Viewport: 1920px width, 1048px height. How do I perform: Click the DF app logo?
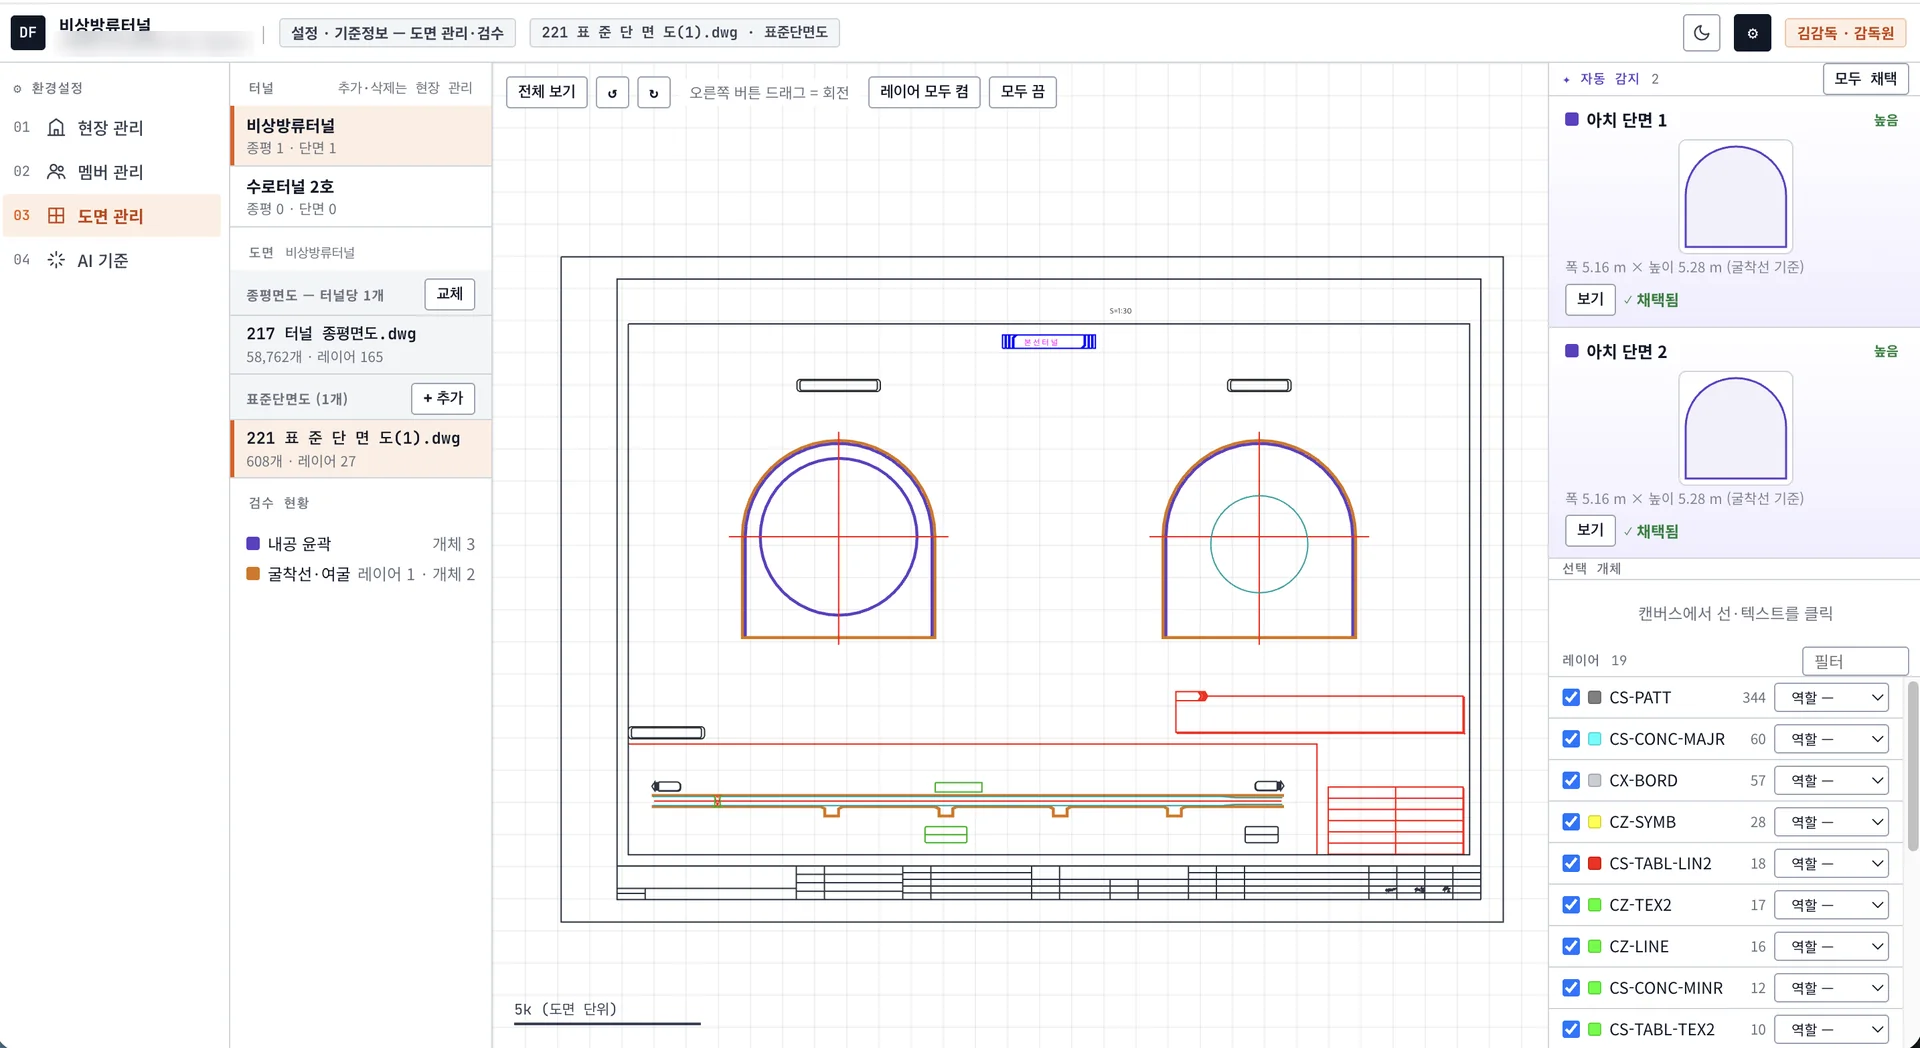[x=28, y=33]
